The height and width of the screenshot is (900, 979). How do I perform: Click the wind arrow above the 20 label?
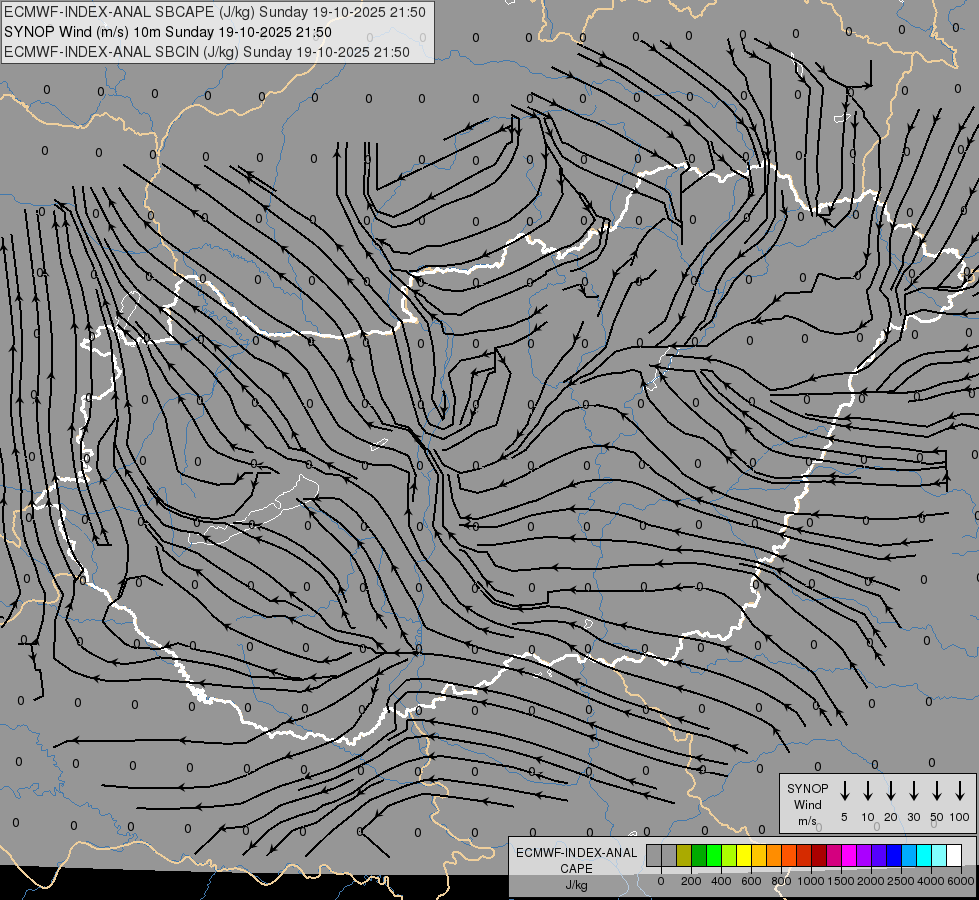891,791
